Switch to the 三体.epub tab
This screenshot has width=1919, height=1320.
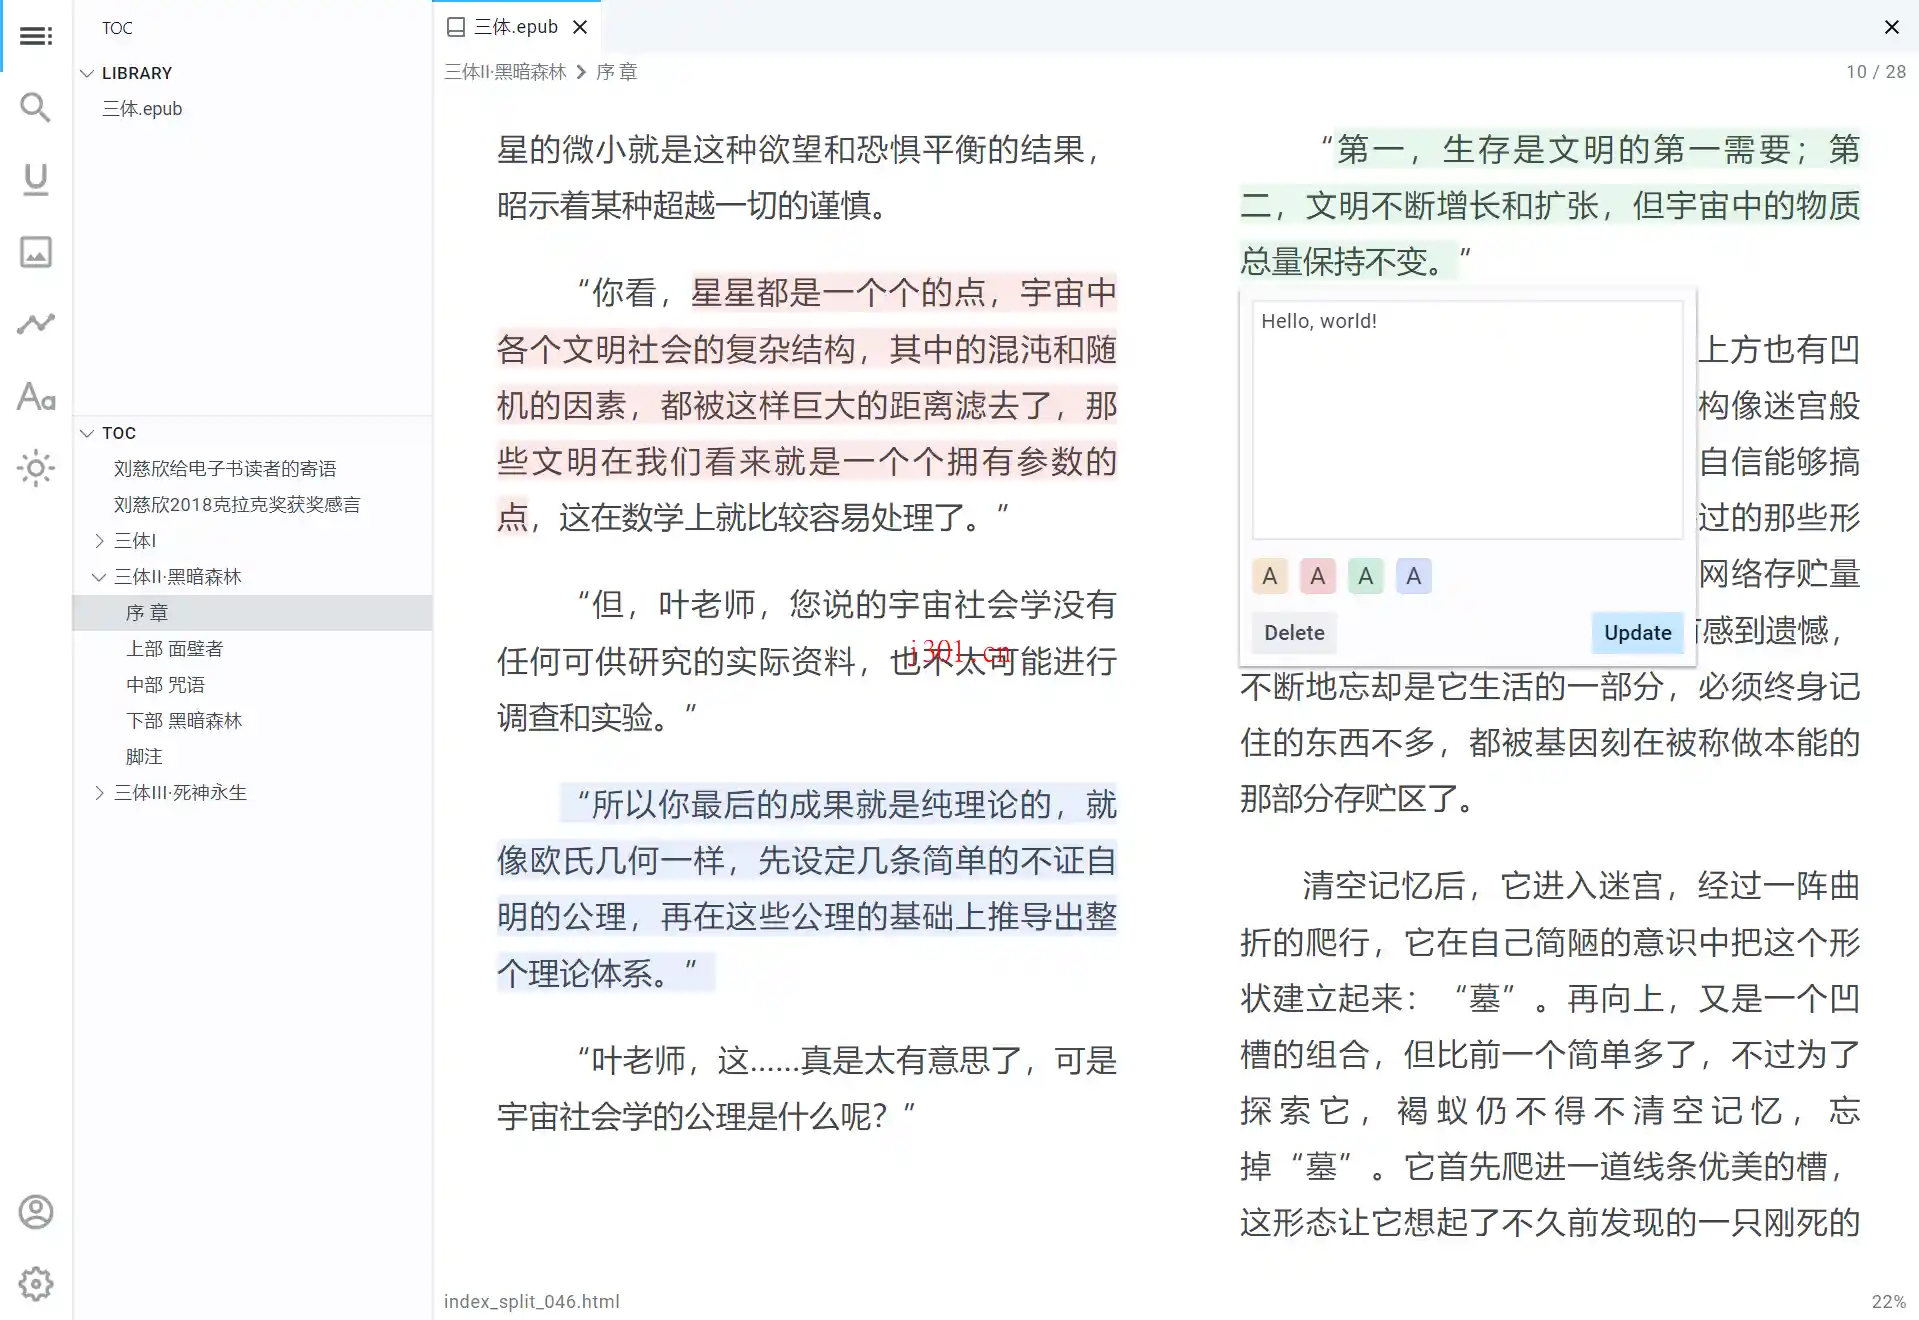pos(514,26)
